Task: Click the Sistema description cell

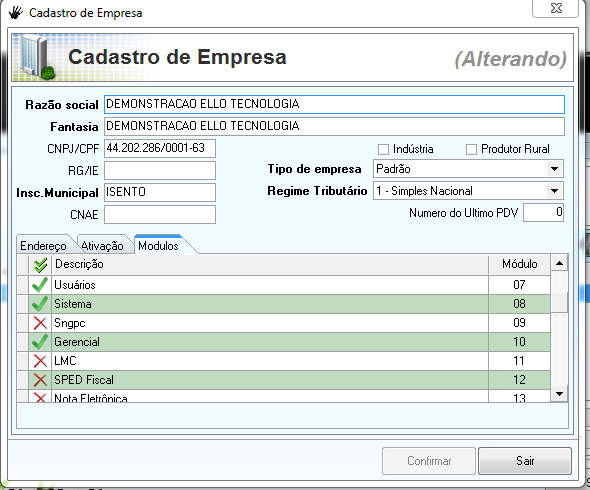Action: (x=270, y=304)
